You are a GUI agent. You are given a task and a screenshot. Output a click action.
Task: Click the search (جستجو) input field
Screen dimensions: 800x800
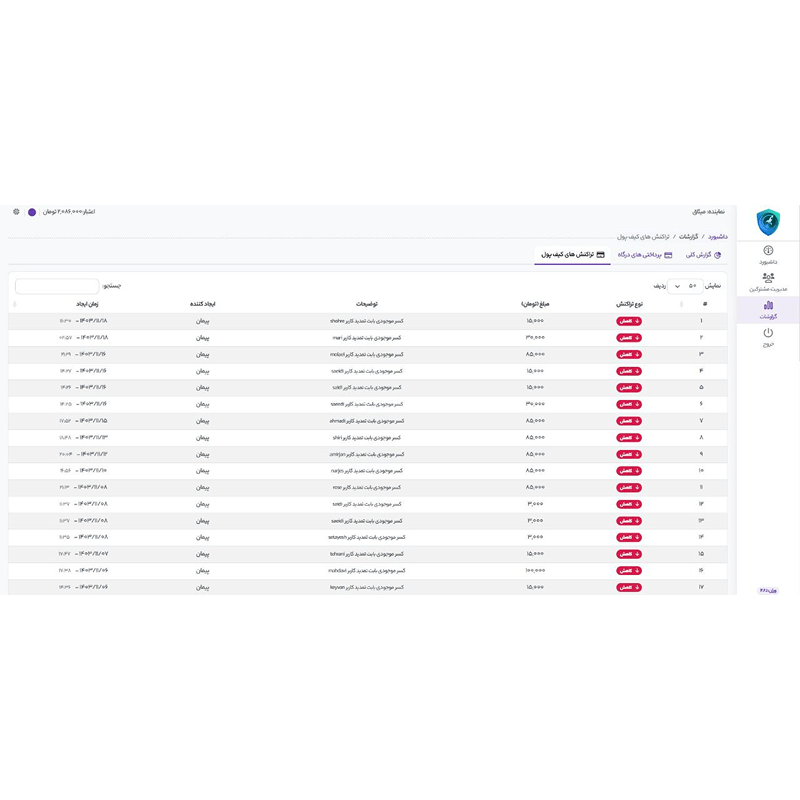[57, 286]
